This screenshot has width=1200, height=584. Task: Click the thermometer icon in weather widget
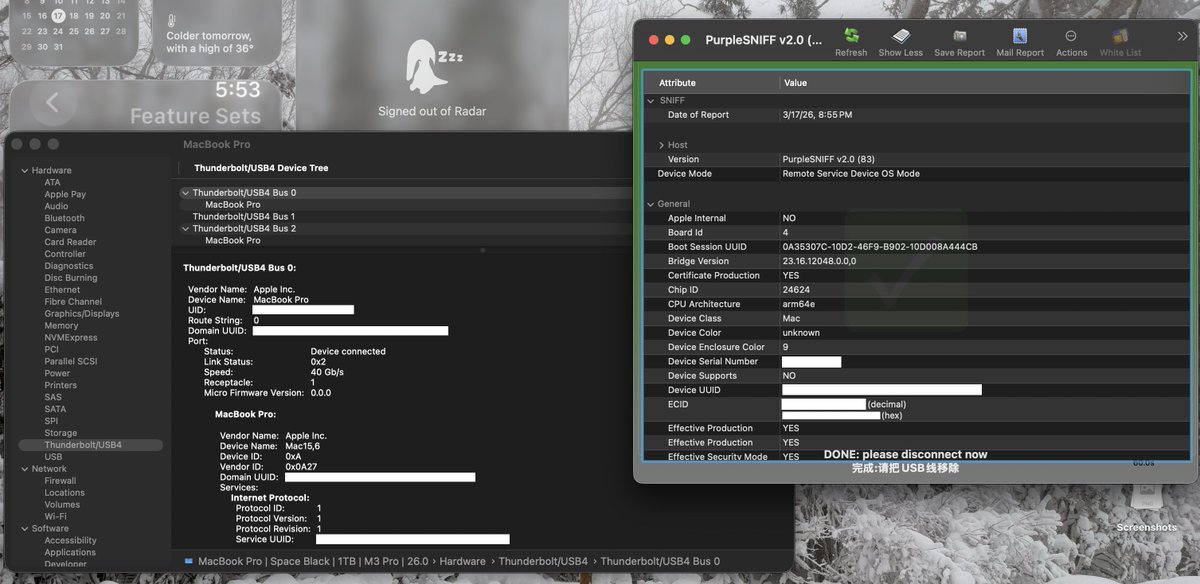[172, 20]
